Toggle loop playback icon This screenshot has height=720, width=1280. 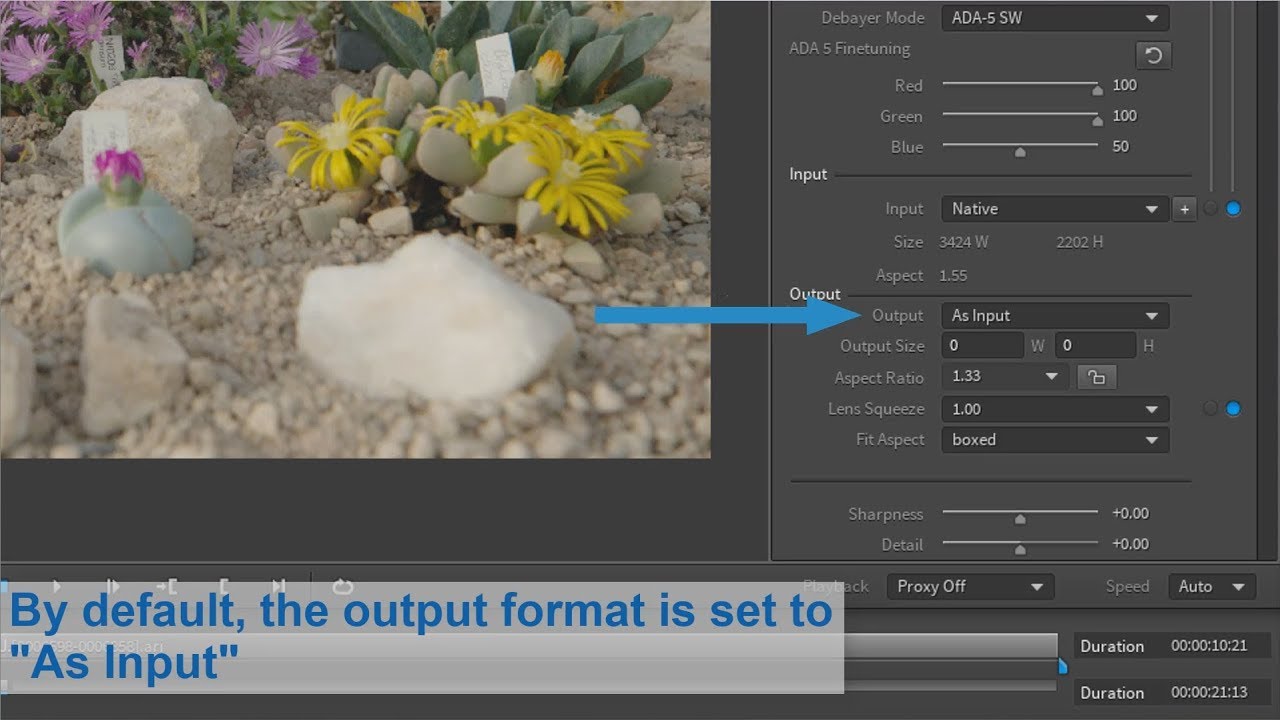343,586
